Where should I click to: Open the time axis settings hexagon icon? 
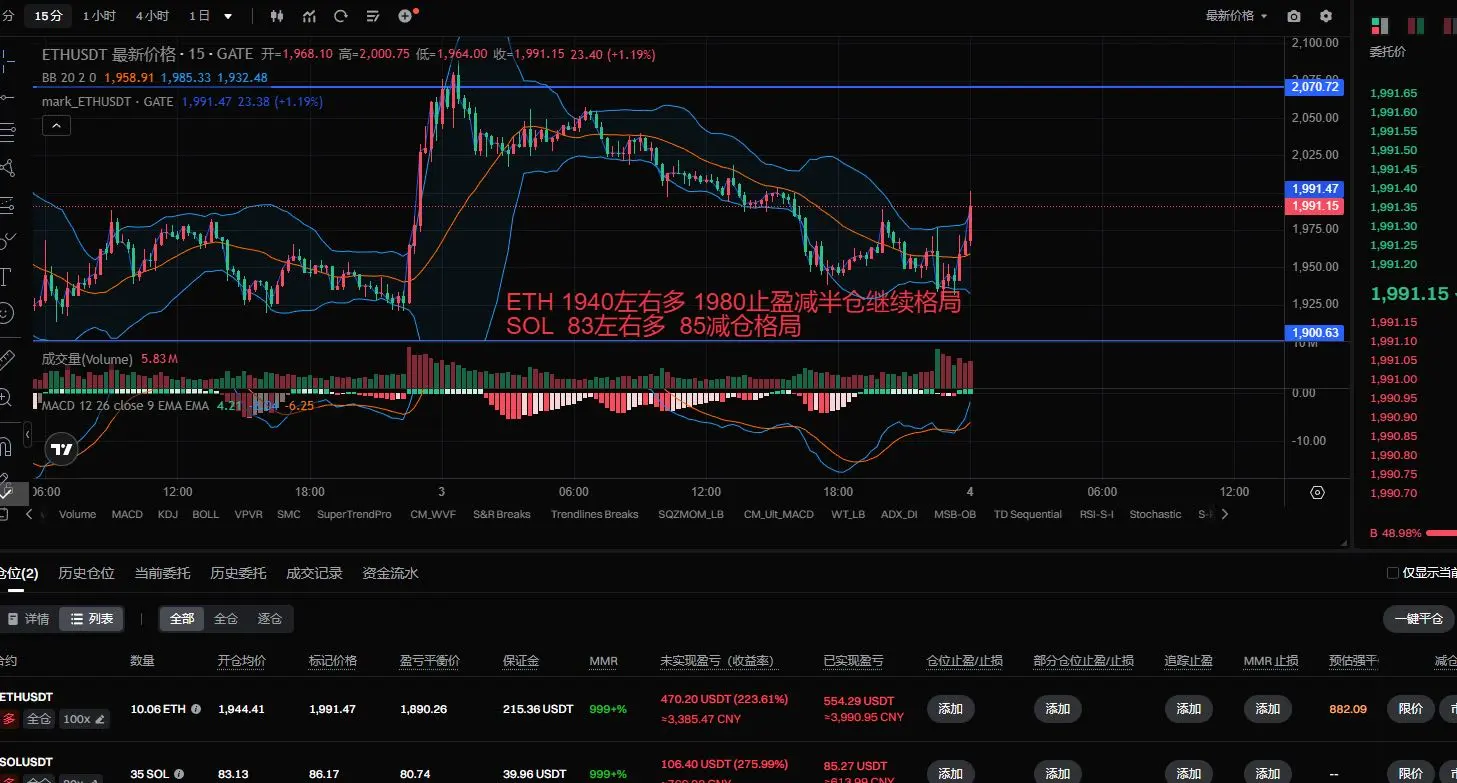point(1317,492)
